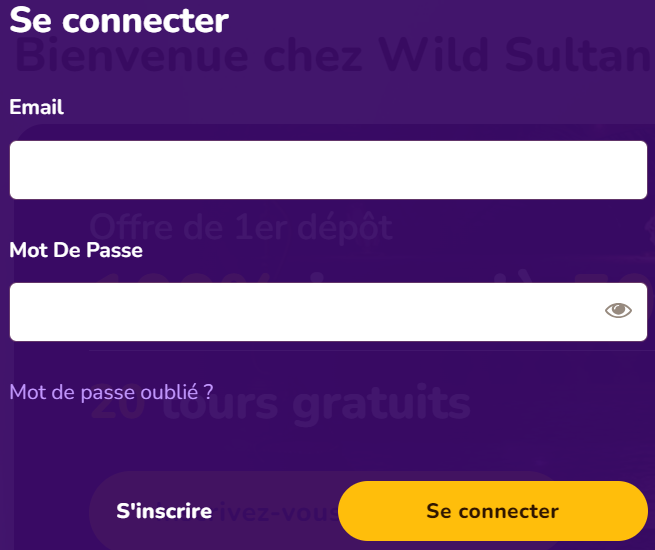This screenshot has height=550, width=655.
Task: Select the white Email text box
Action: coord(328,170)
